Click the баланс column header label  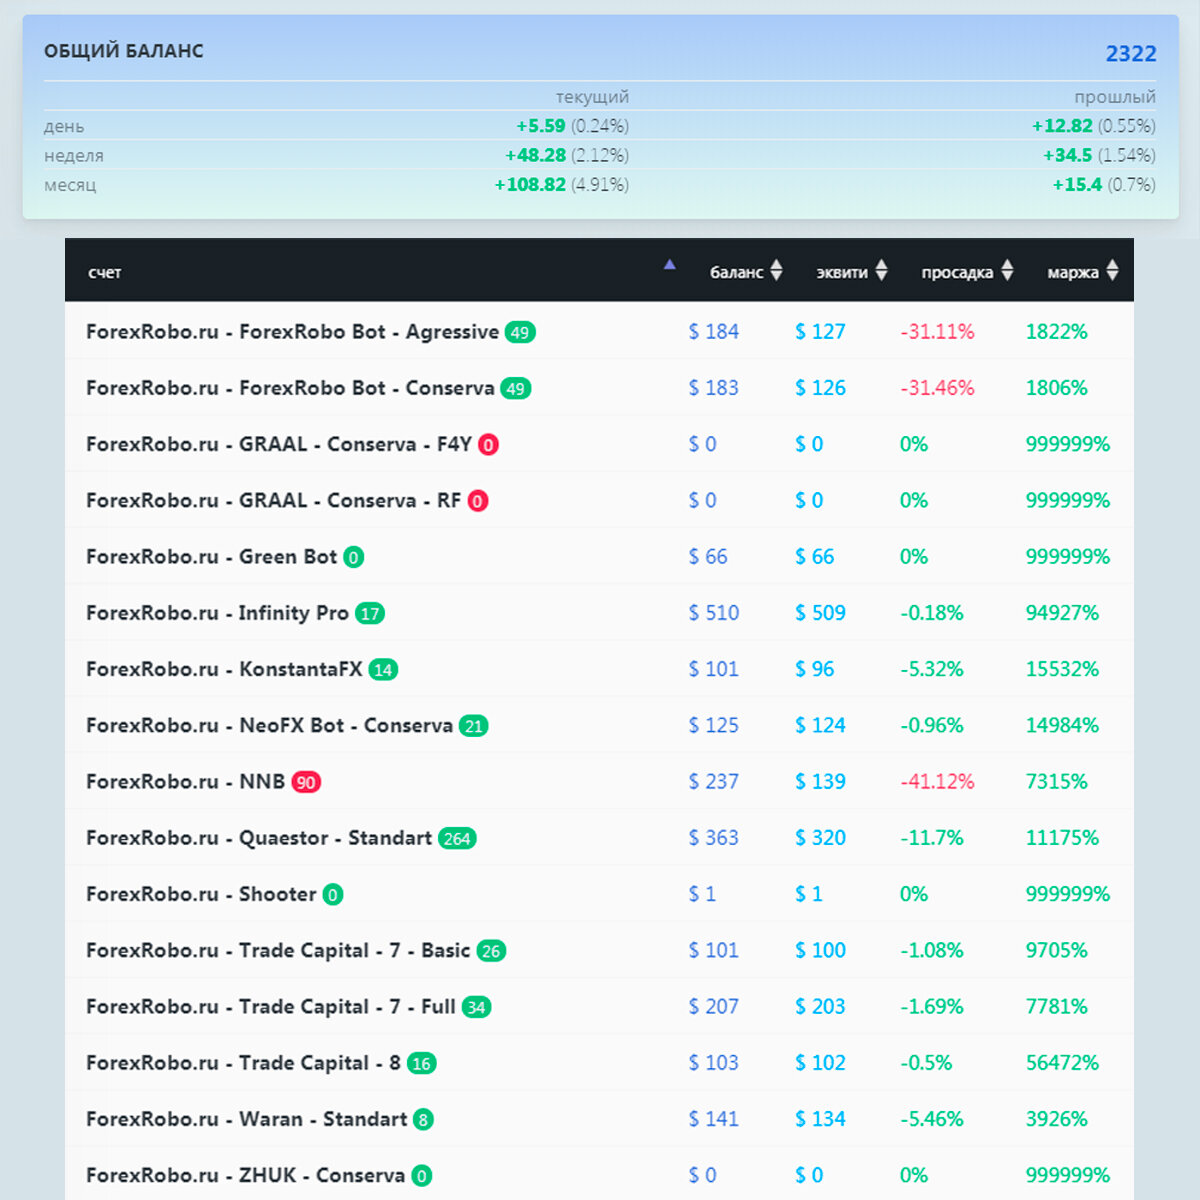pyautogui.click(x=736, y=272)
